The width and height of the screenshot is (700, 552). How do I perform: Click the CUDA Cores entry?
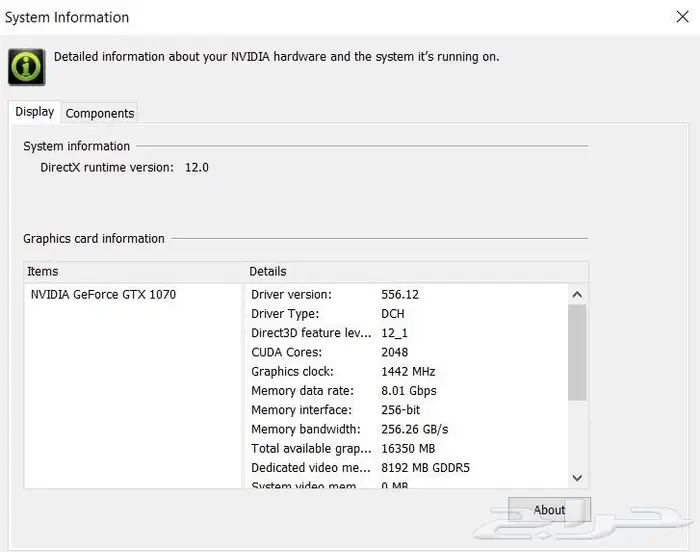(x=287, y=352)
